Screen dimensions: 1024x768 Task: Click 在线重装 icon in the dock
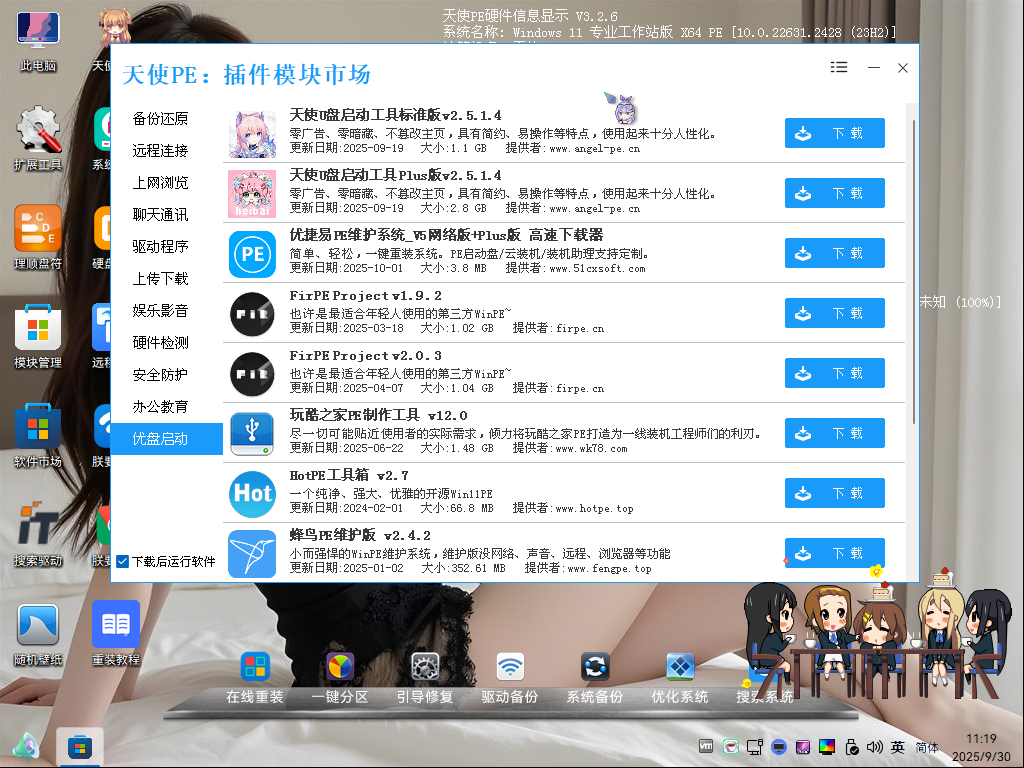tap(255, 668)
